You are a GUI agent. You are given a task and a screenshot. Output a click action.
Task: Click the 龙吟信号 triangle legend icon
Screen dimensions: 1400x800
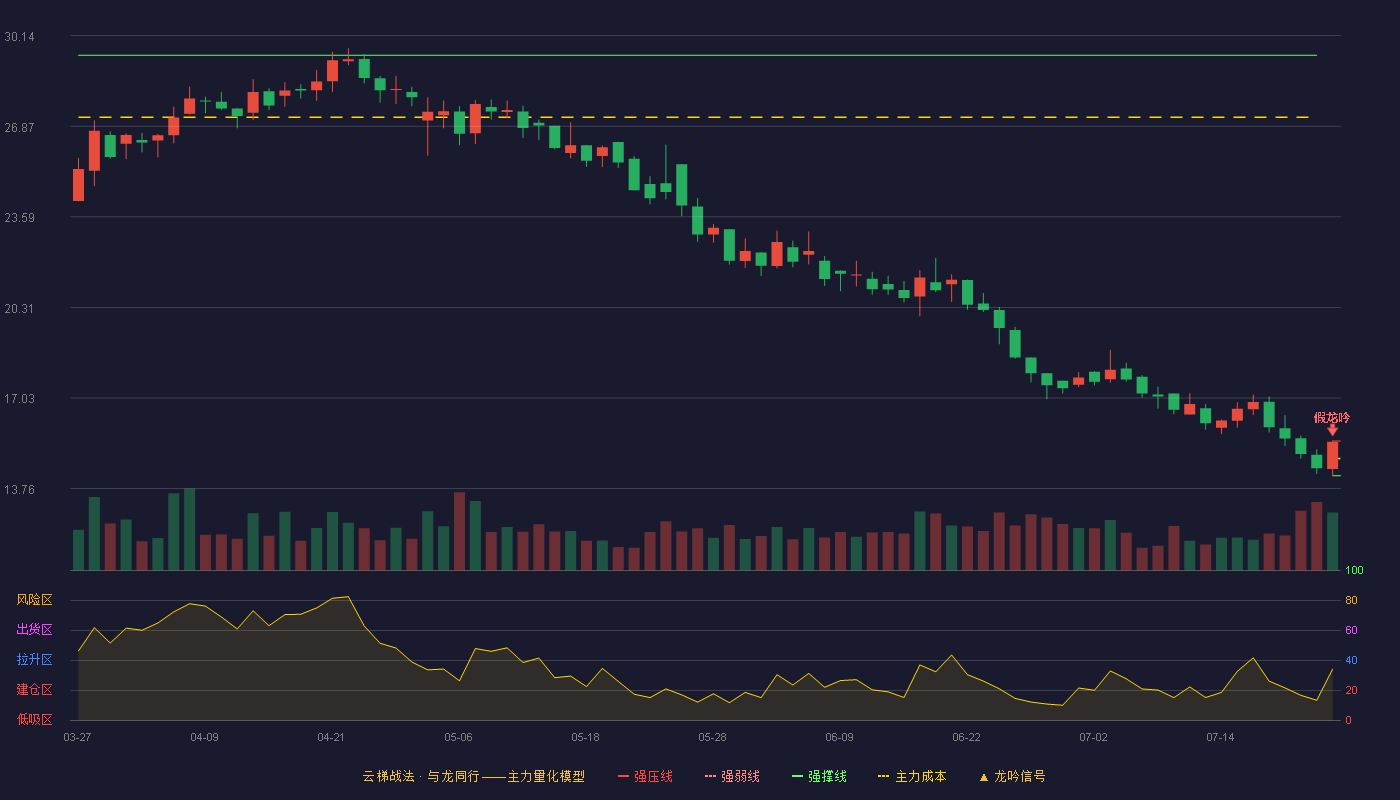[x=984, y=777]
